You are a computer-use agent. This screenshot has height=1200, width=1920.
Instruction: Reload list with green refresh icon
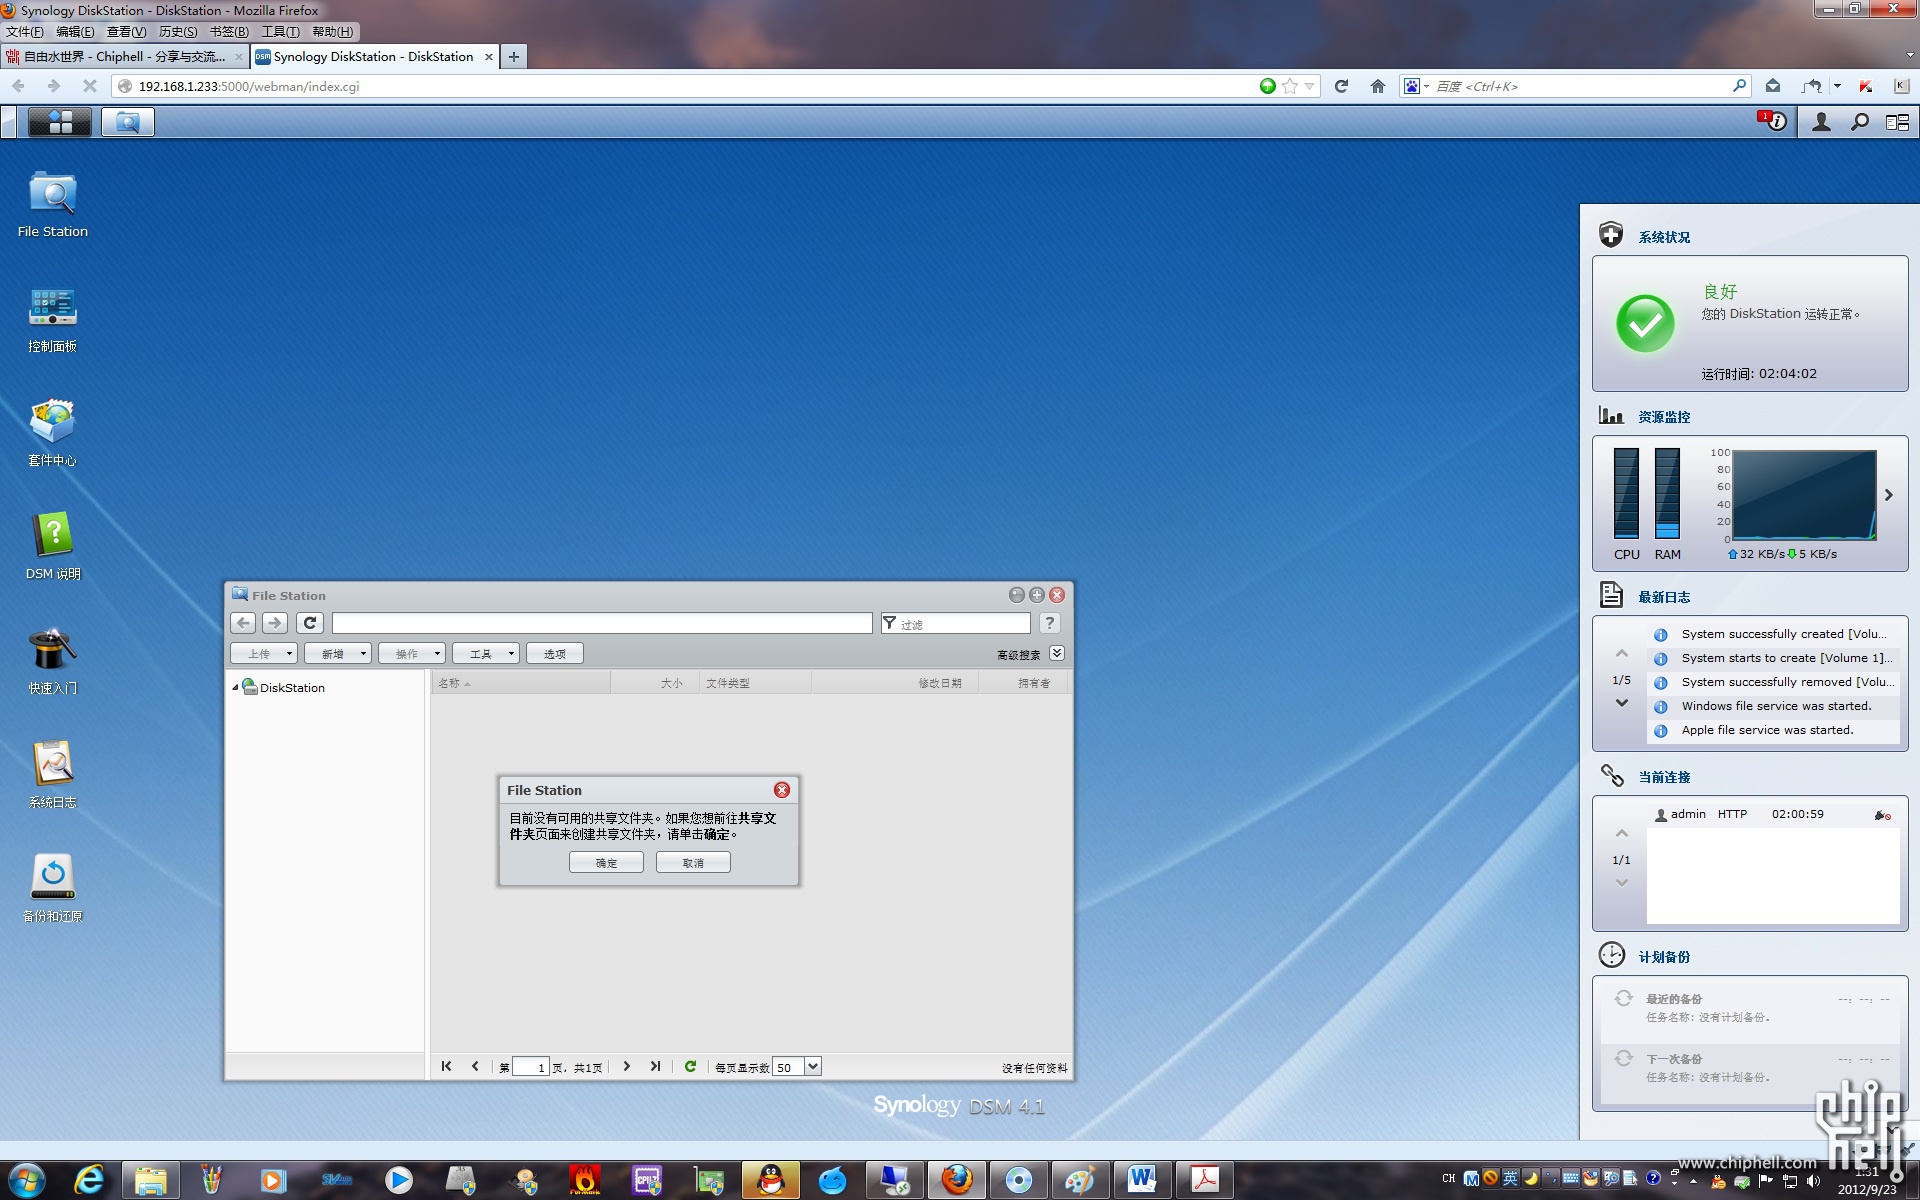(x=690, y=1067)
